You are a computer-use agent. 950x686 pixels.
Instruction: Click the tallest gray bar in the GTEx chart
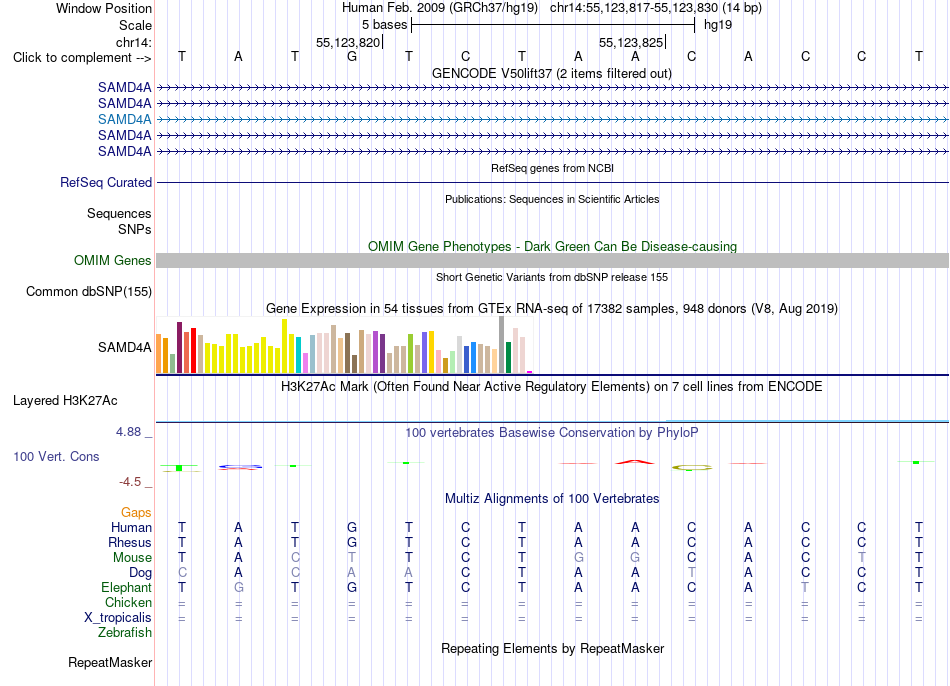pyautogui.click(x=502, y=344)
